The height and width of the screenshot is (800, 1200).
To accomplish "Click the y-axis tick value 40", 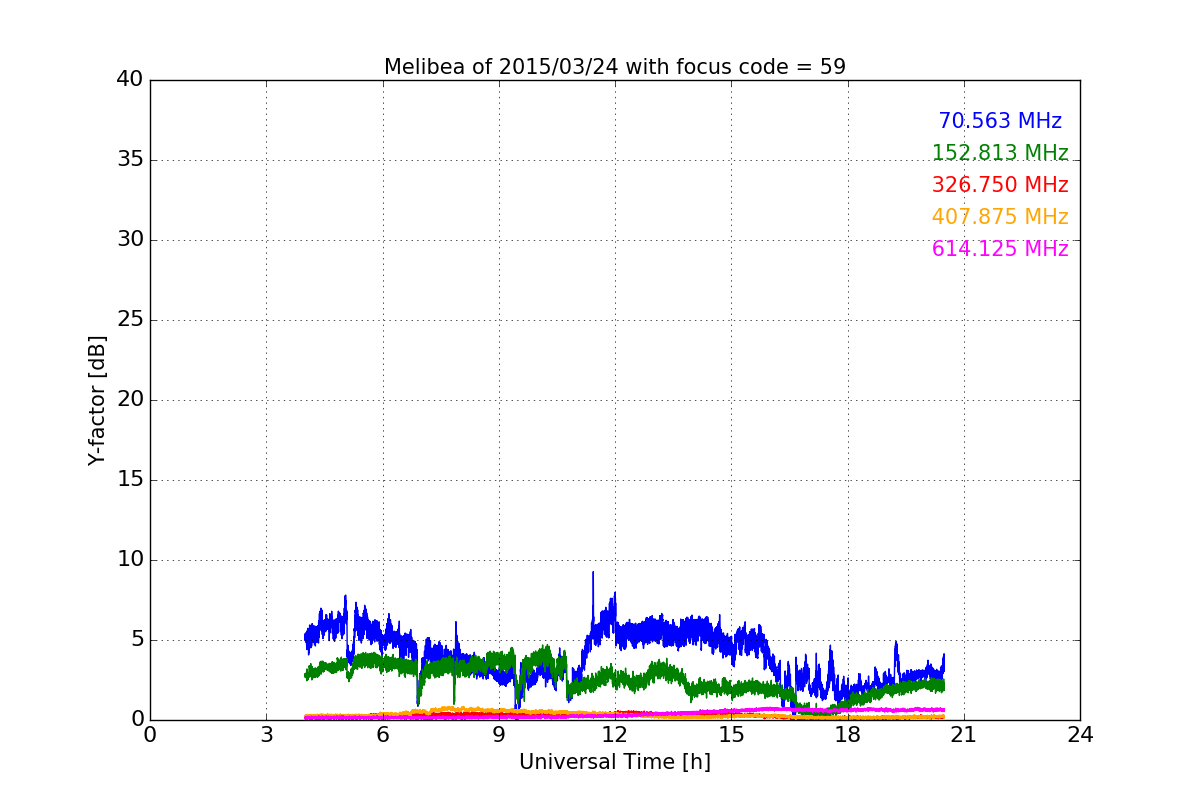I will [130, 80].
